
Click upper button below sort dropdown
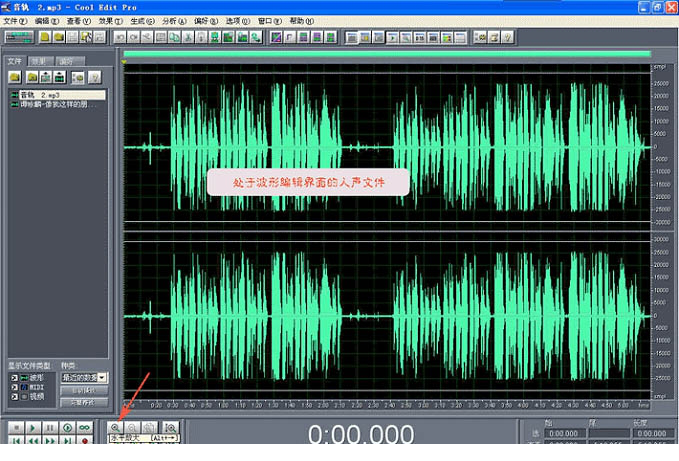point(84,390)
